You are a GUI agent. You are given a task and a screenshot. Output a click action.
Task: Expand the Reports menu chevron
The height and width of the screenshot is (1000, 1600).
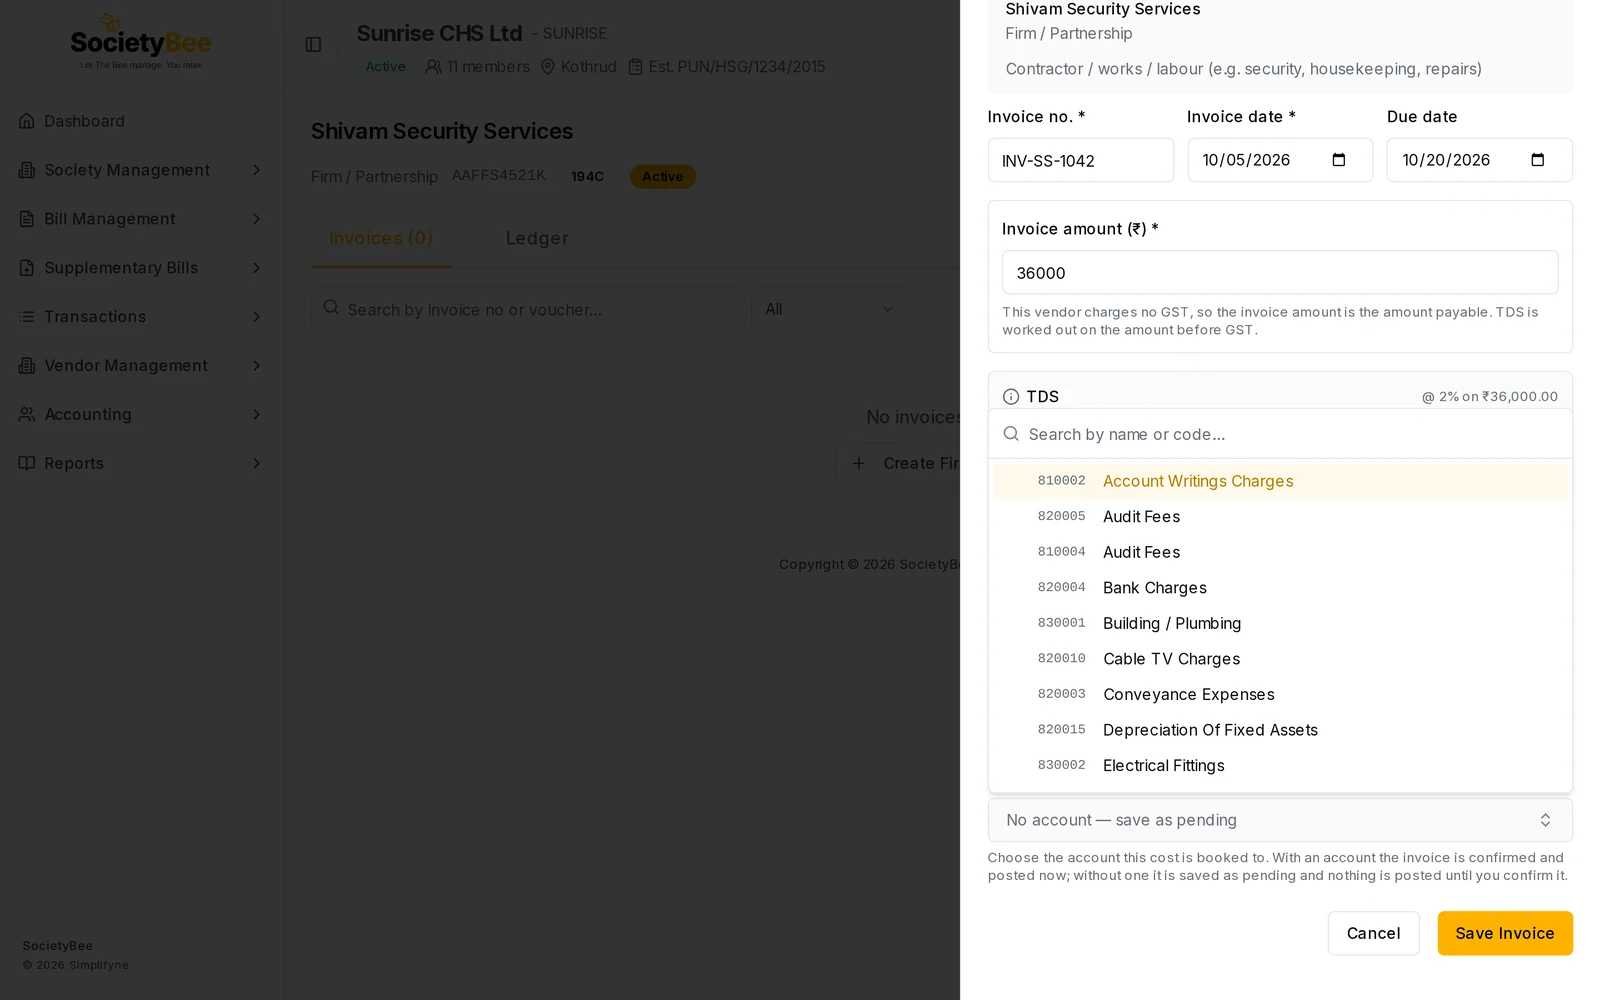click(257, 463)
